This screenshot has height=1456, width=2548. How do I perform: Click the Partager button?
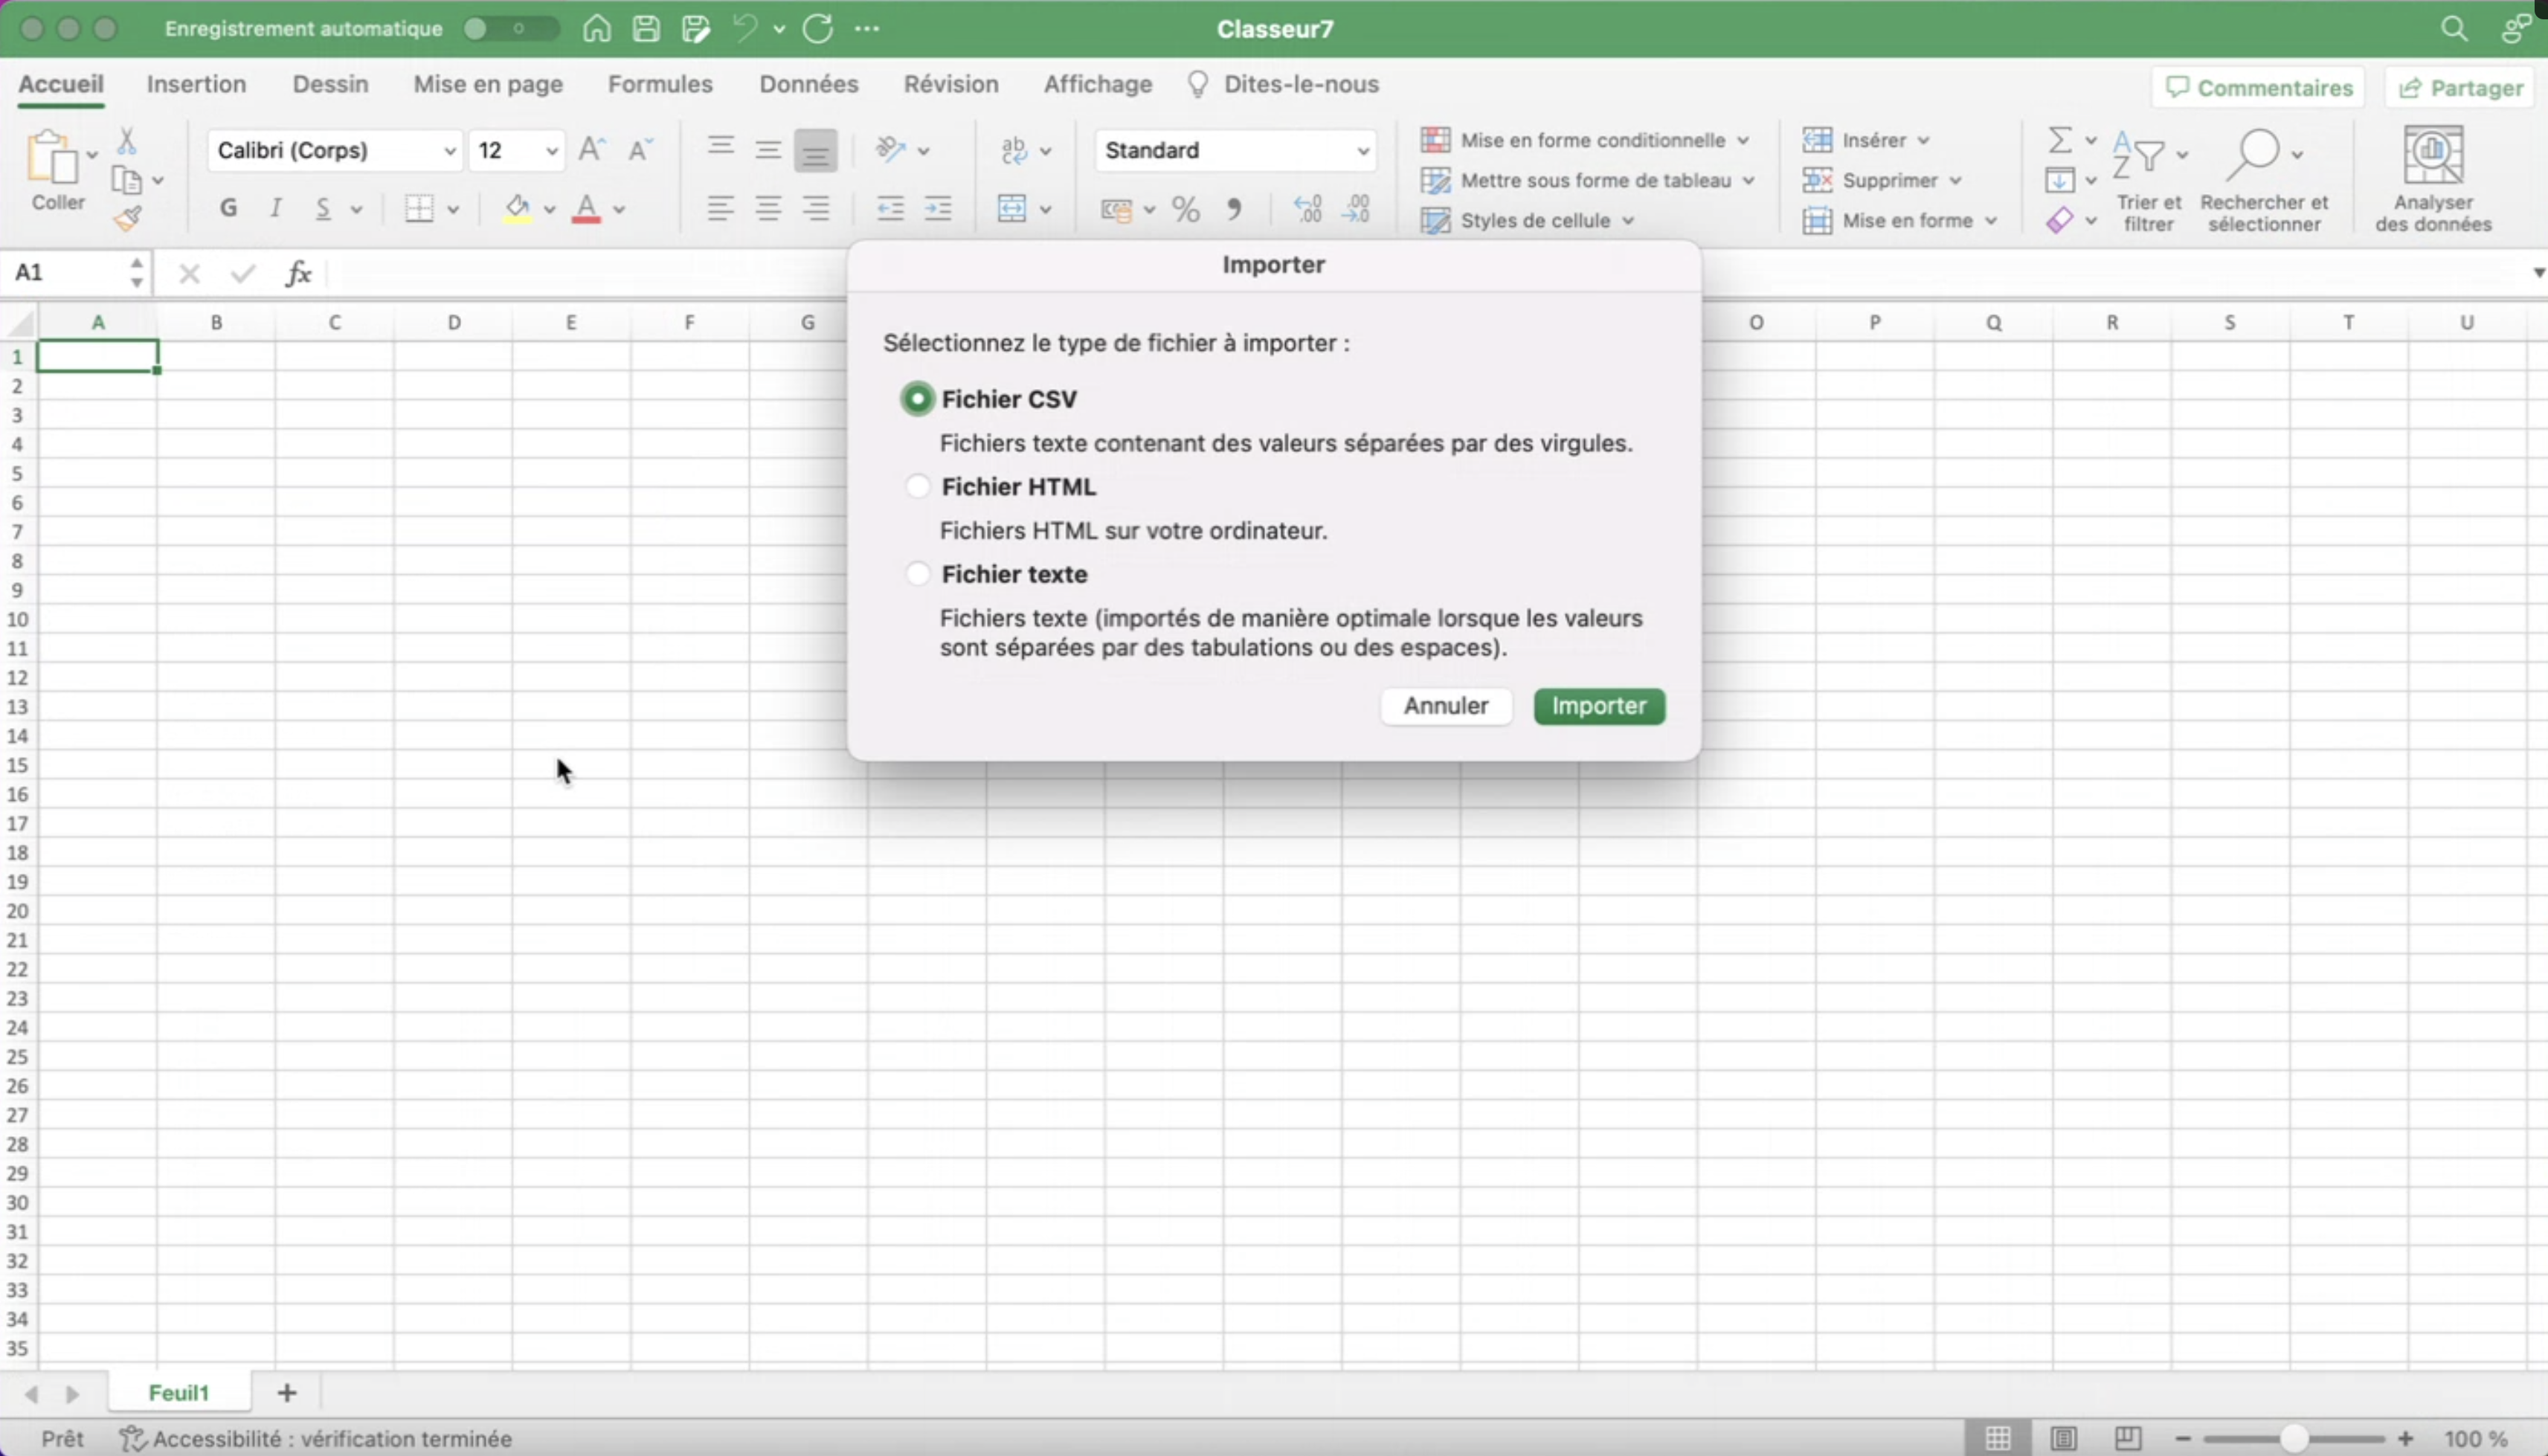[x=2460, y=88]
